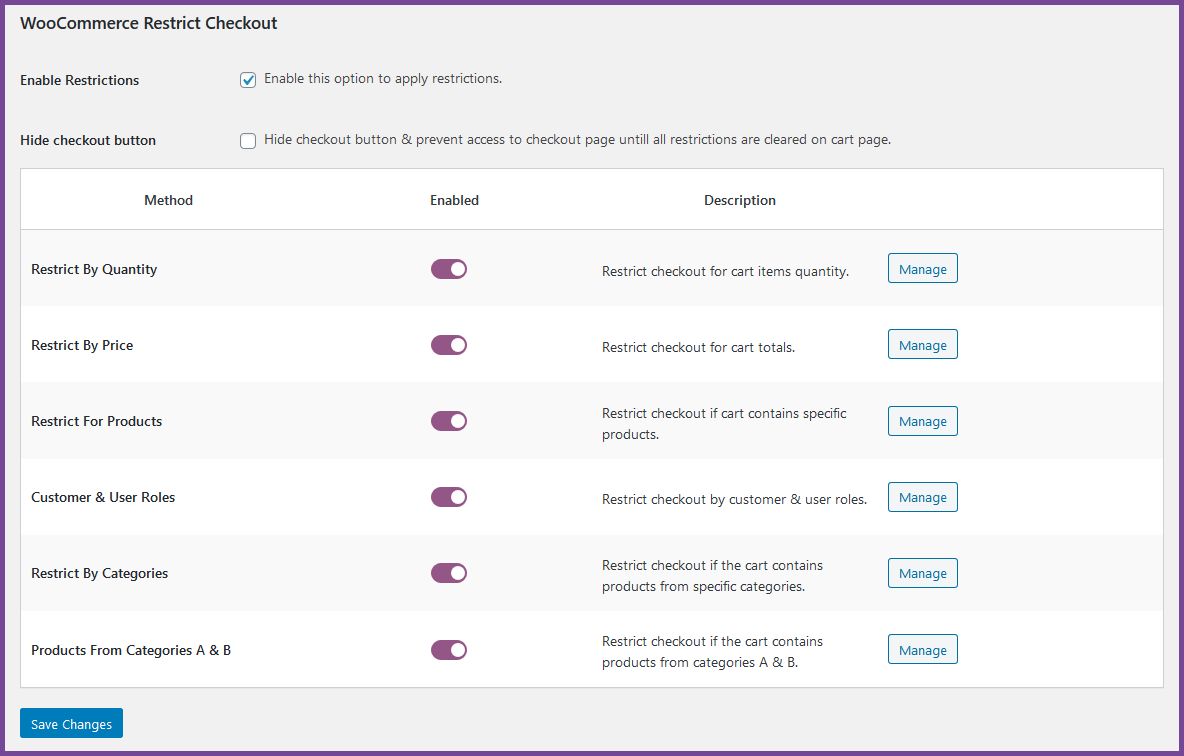The image size is (1184, 756).
Task: Open Manage for Restrict By Price
Action: (x=923, y=344)
